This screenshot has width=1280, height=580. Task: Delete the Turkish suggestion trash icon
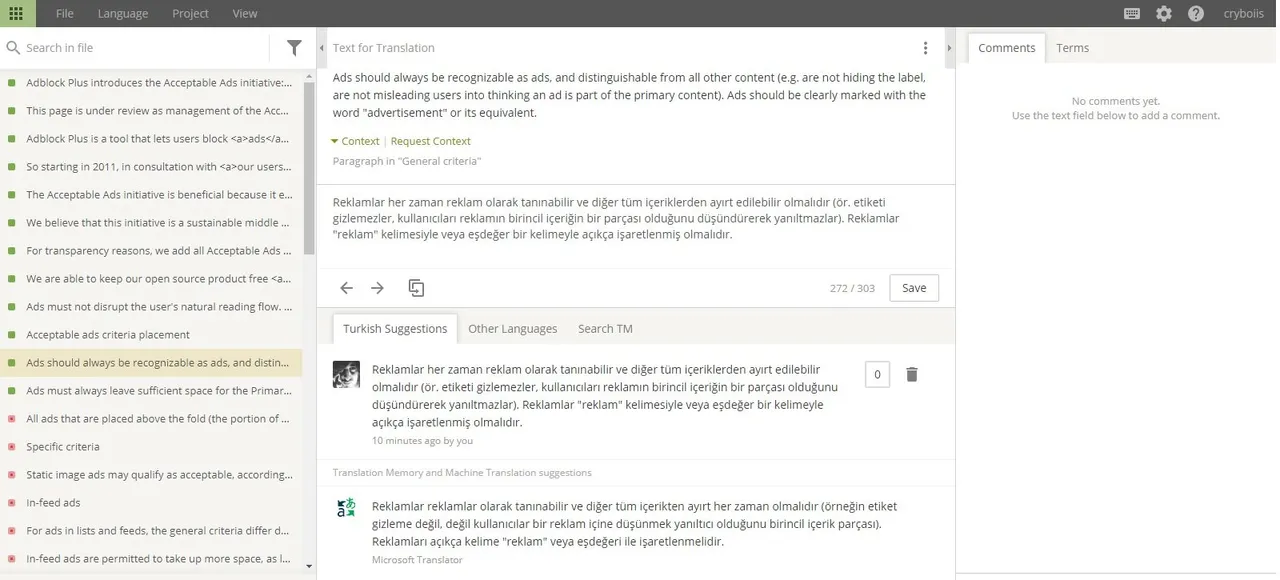click(x=912, y=374)
